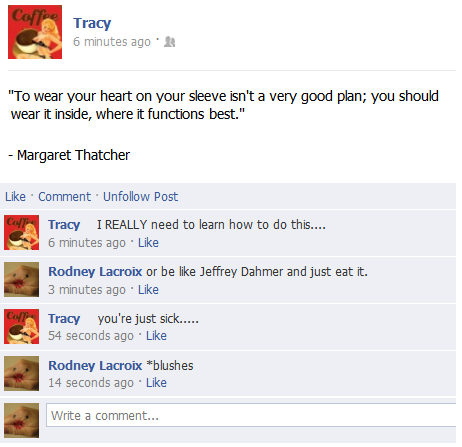Click Tracy's avatar next to "you're just sick"
Image resolution: width=462 pixels, height=447 pixels.
click(22, 326)
